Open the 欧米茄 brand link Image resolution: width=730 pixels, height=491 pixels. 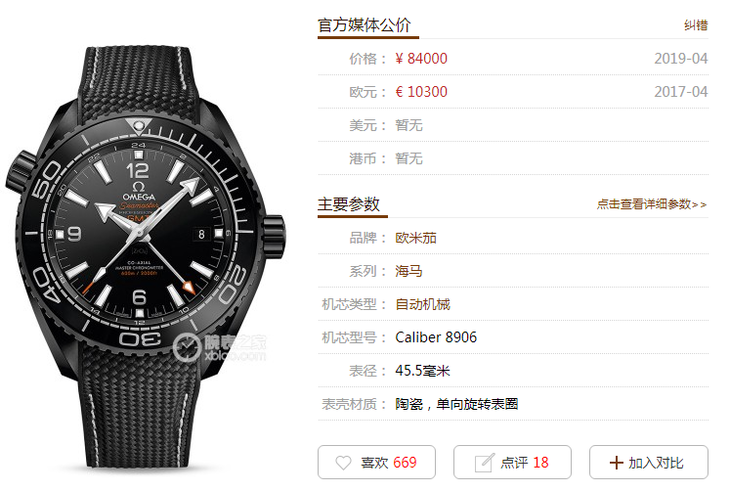[416, 238]
